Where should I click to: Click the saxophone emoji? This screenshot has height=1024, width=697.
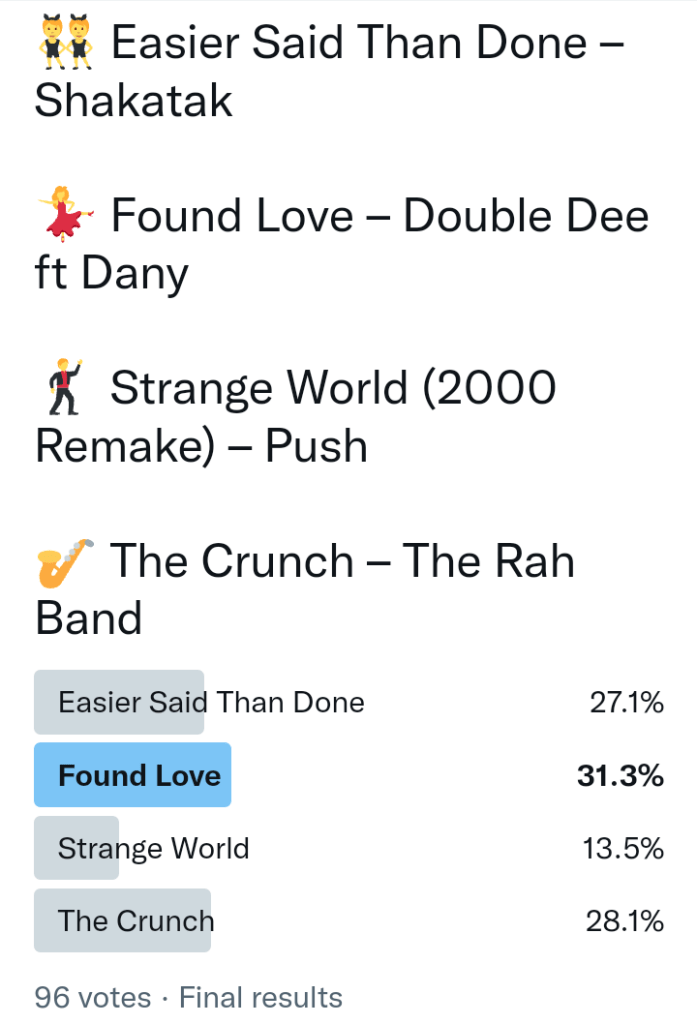65,561
